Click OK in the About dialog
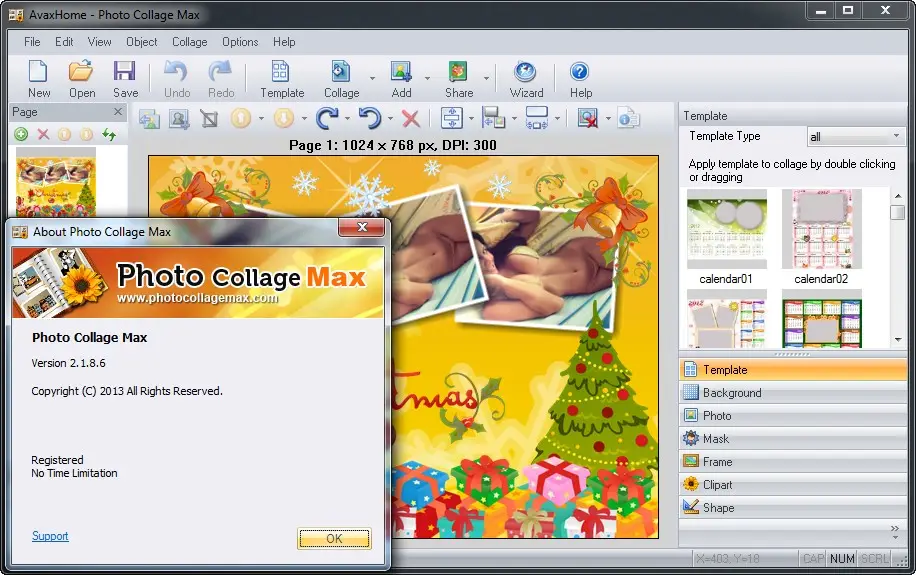Viewport: 916px width, 575px height. tap(334, 538)
